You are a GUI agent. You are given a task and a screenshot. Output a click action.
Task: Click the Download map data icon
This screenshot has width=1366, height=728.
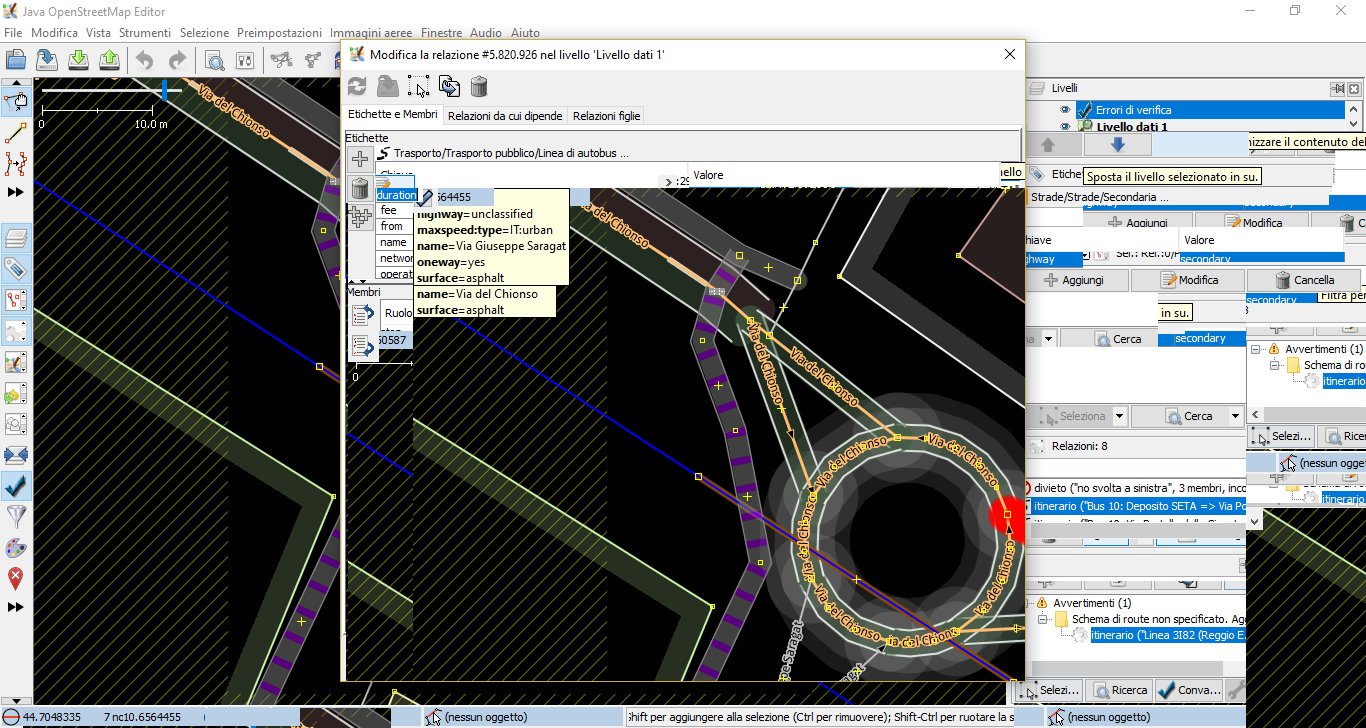click(79, 60)
